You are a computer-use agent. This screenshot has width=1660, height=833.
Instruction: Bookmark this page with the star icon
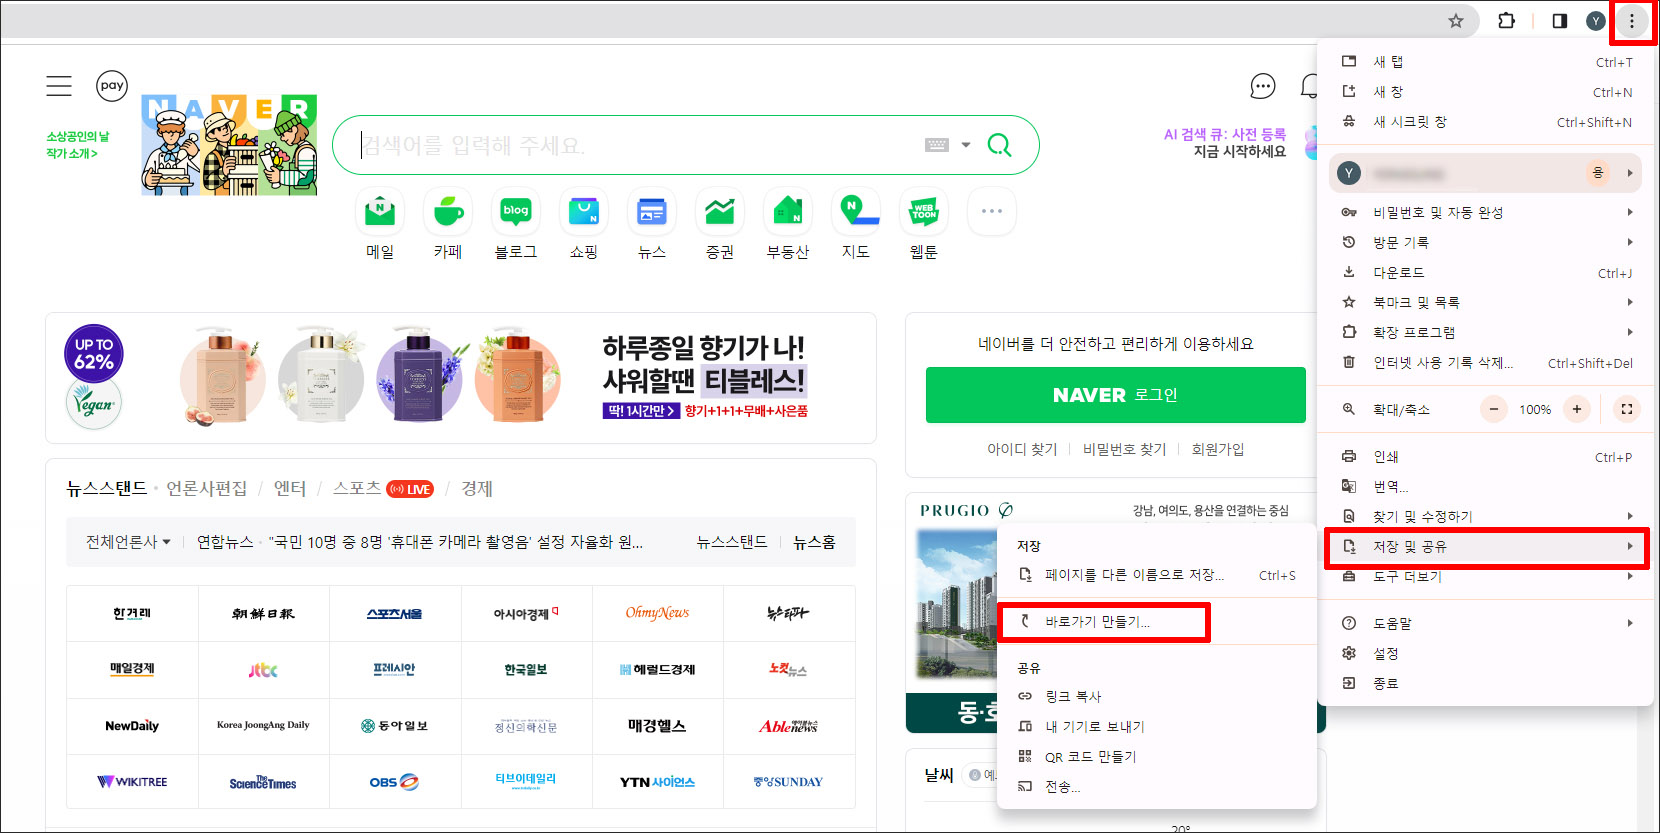(x=1456, y=21)
